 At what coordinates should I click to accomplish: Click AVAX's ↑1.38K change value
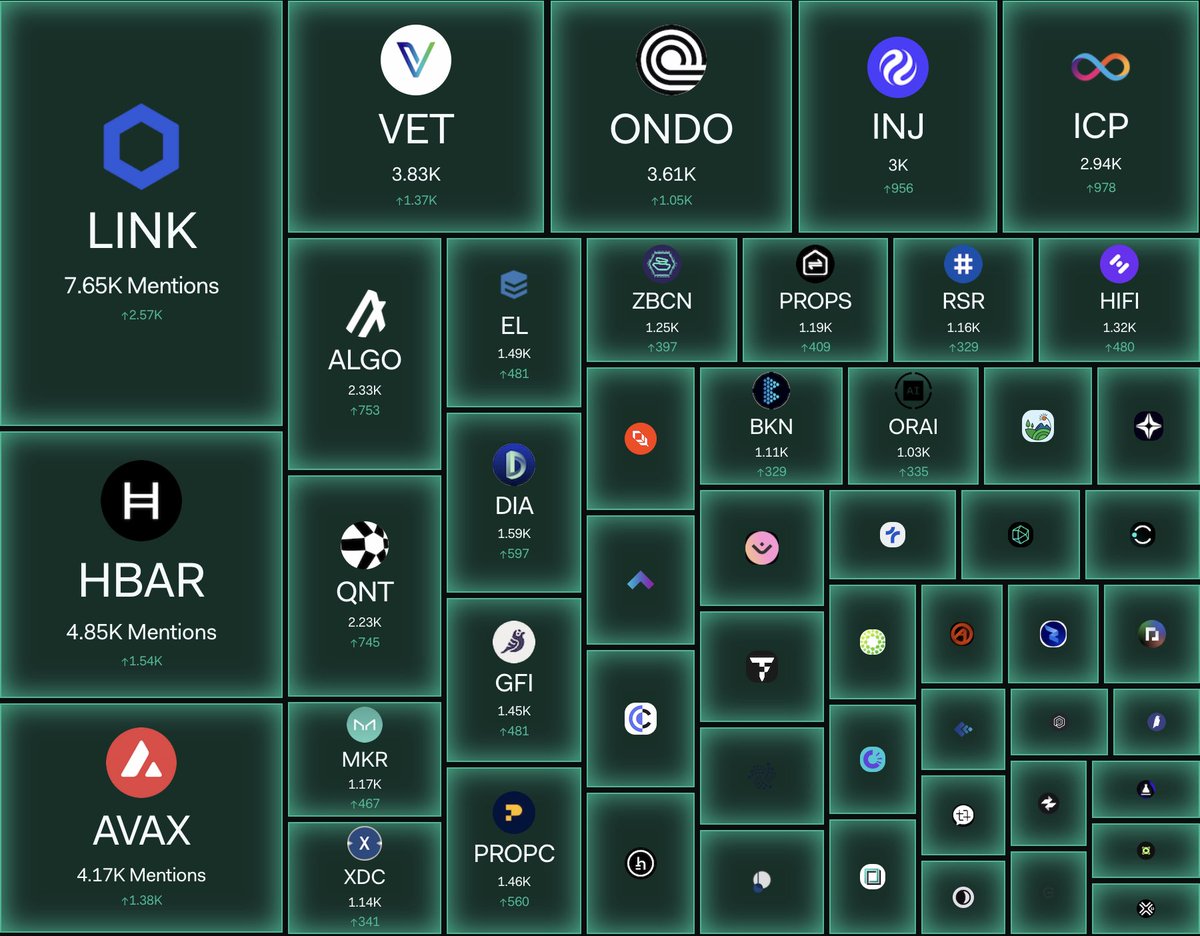click(141, 902)
